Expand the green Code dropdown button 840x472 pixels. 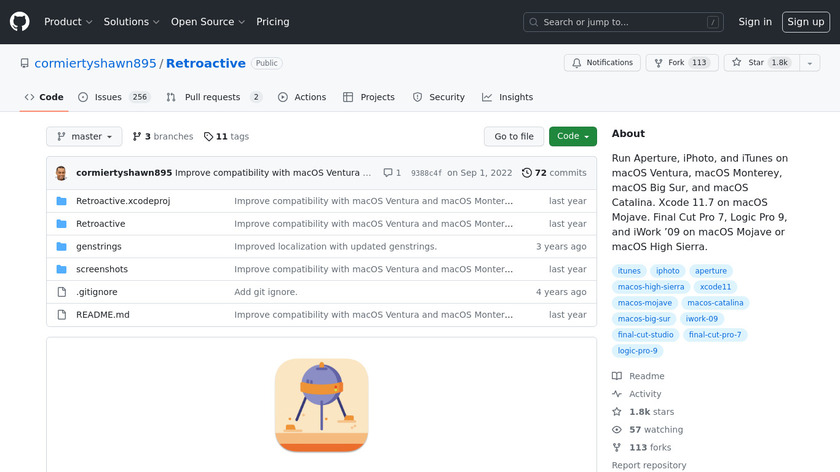(x=572, y=137)
